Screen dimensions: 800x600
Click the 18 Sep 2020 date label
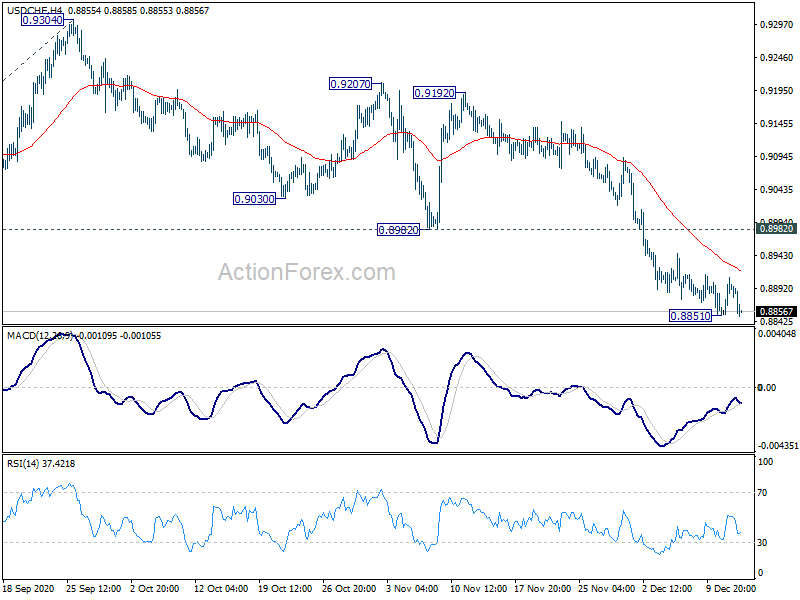pos(28,589)
